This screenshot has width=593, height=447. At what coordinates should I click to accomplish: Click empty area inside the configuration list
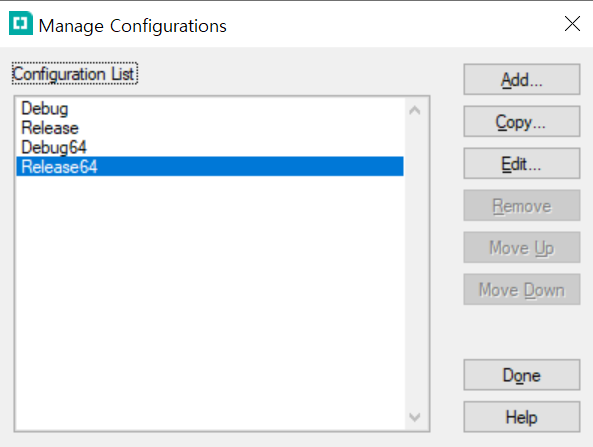210,303
